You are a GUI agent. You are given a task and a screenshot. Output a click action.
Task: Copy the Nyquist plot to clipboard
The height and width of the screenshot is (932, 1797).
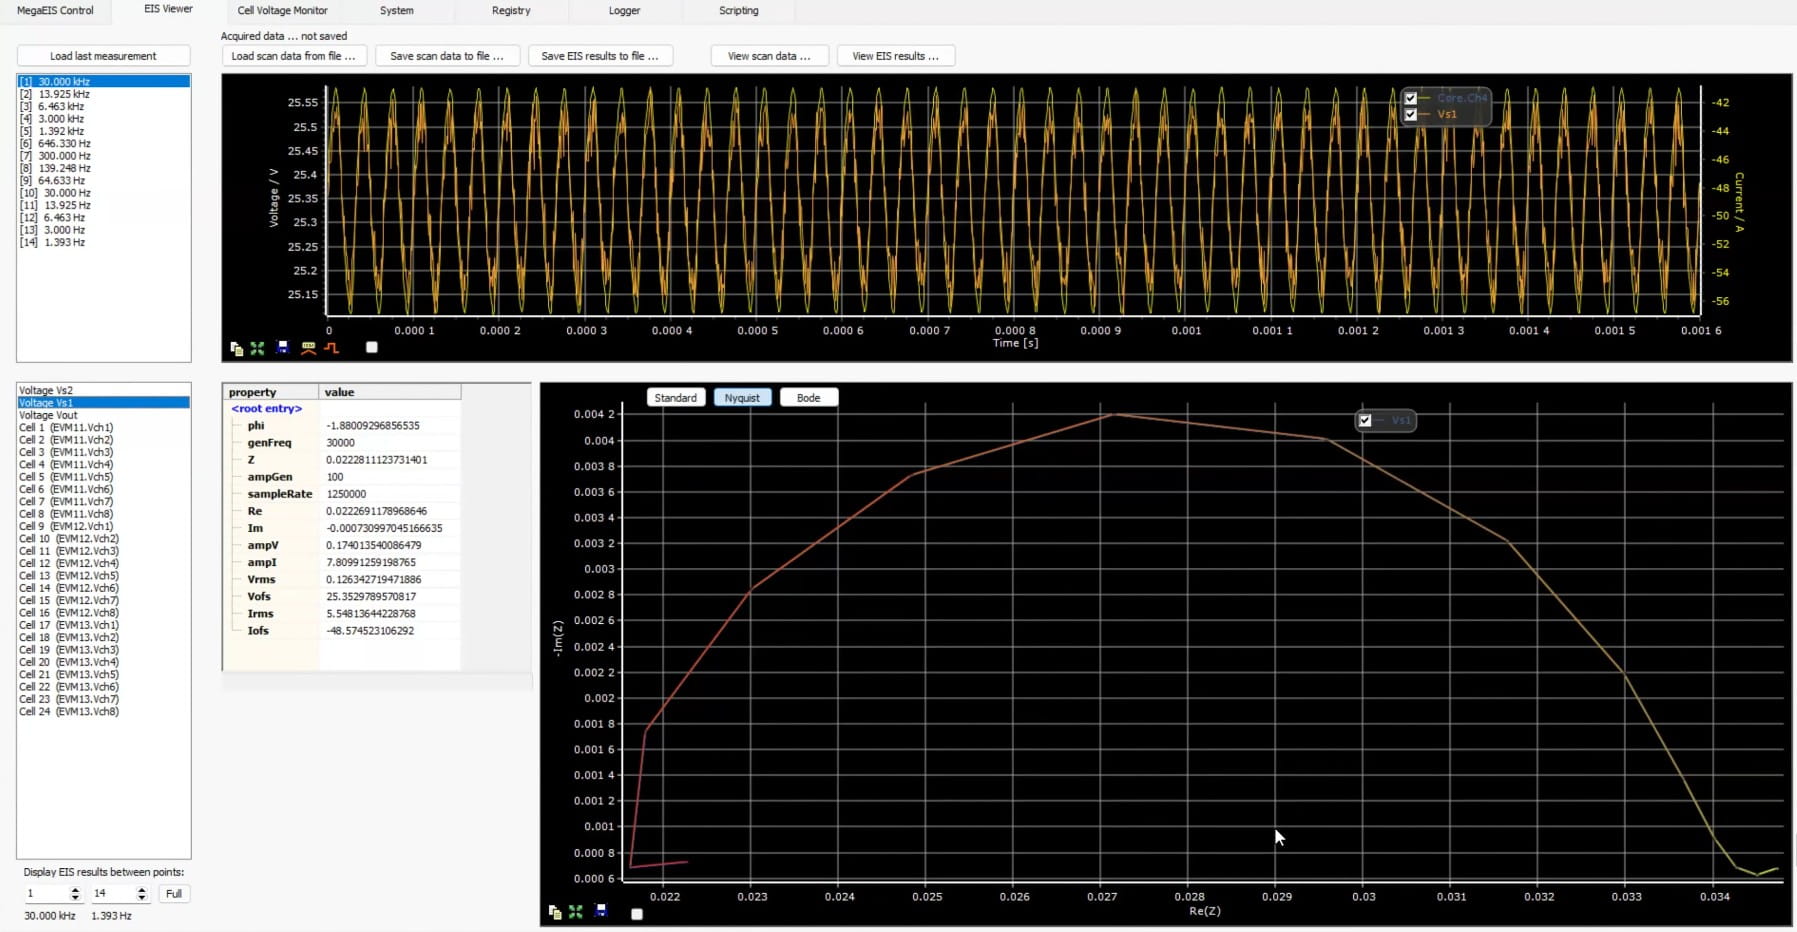coord(556,912)
